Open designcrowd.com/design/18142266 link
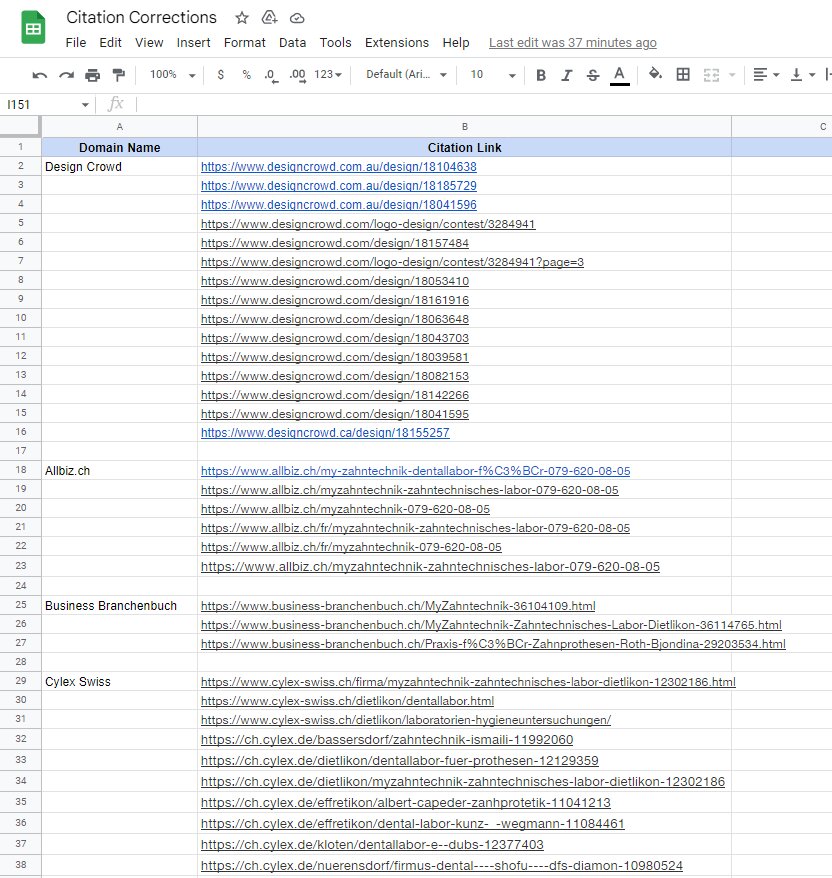 (x=335, y=395)
